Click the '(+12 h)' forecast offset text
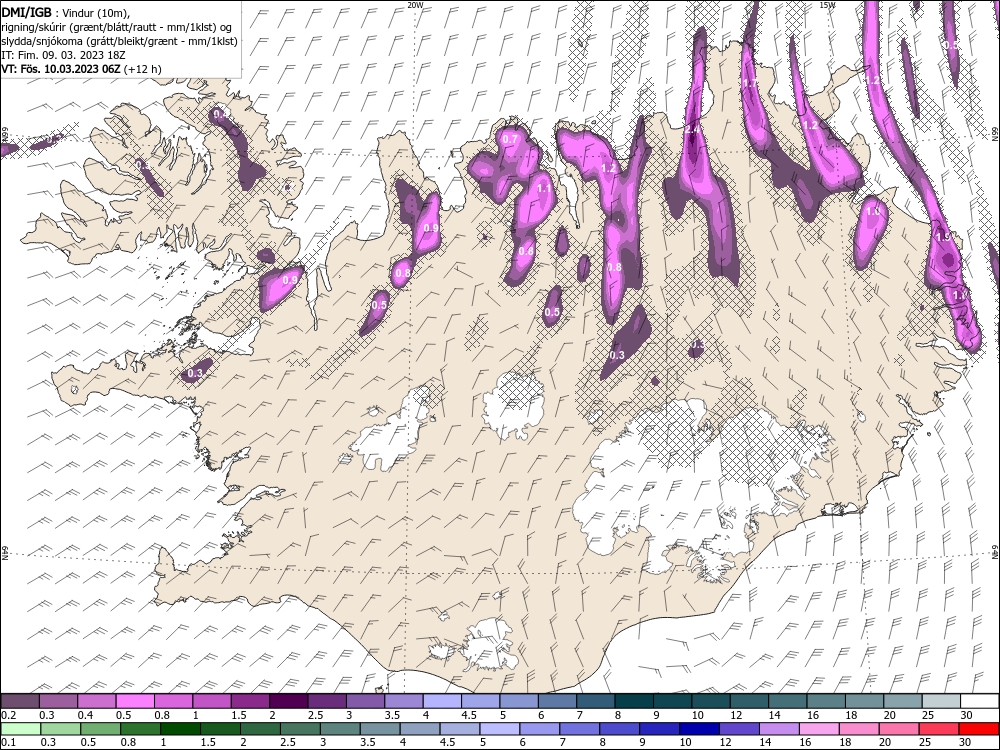This screenshot has width=1000, height=750. tap(142, 69)
